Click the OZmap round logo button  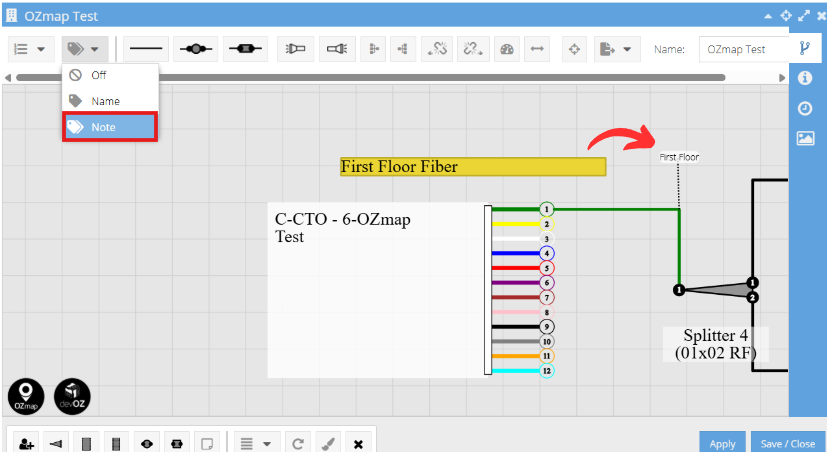26,396
